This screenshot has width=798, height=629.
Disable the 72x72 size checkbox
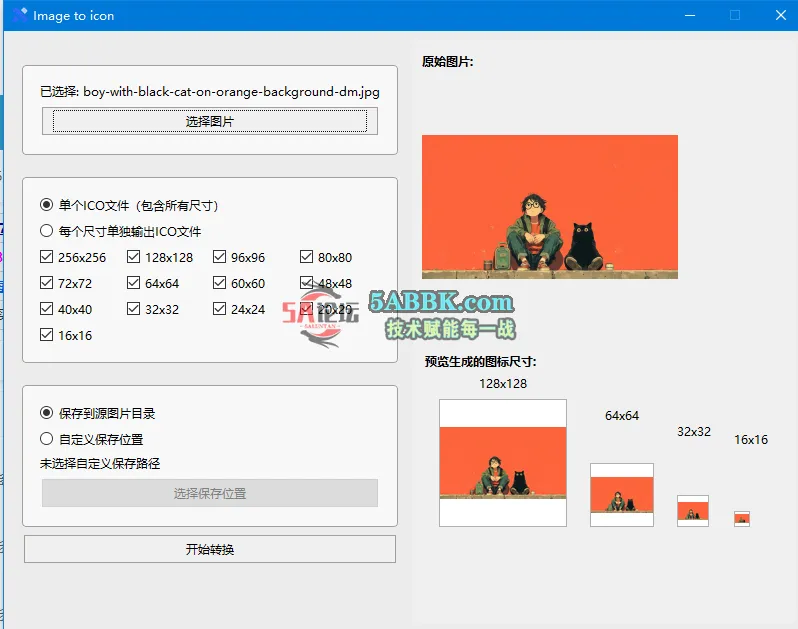[x=46, y=282]
